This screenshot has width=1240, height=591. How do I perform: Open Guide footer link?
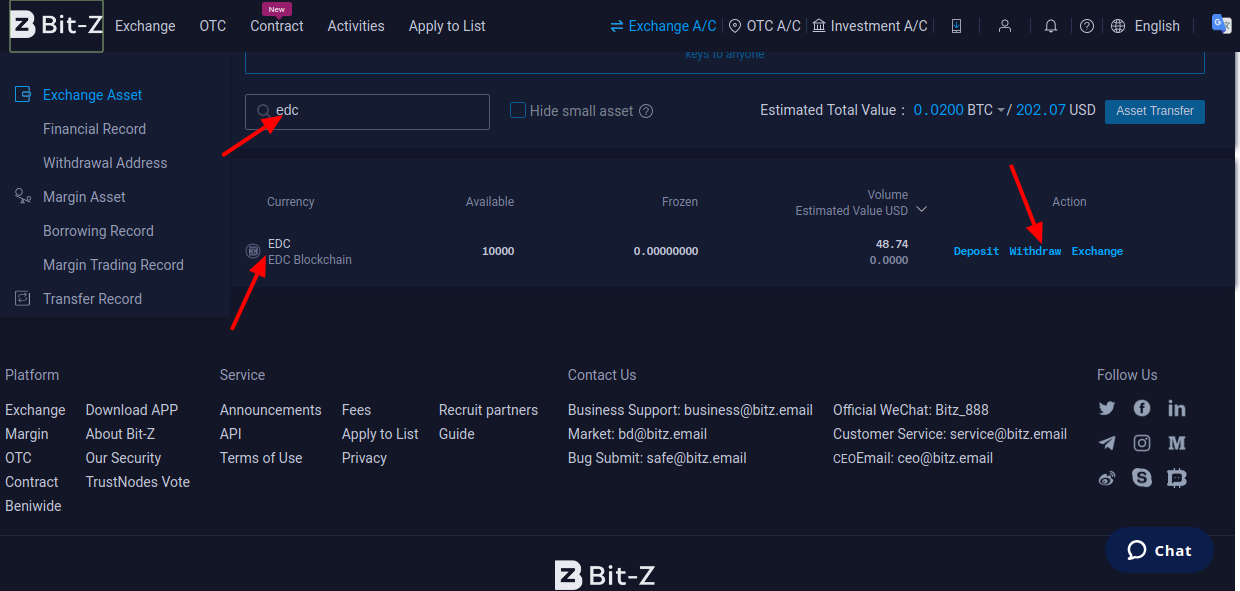[x=457, y=434]
